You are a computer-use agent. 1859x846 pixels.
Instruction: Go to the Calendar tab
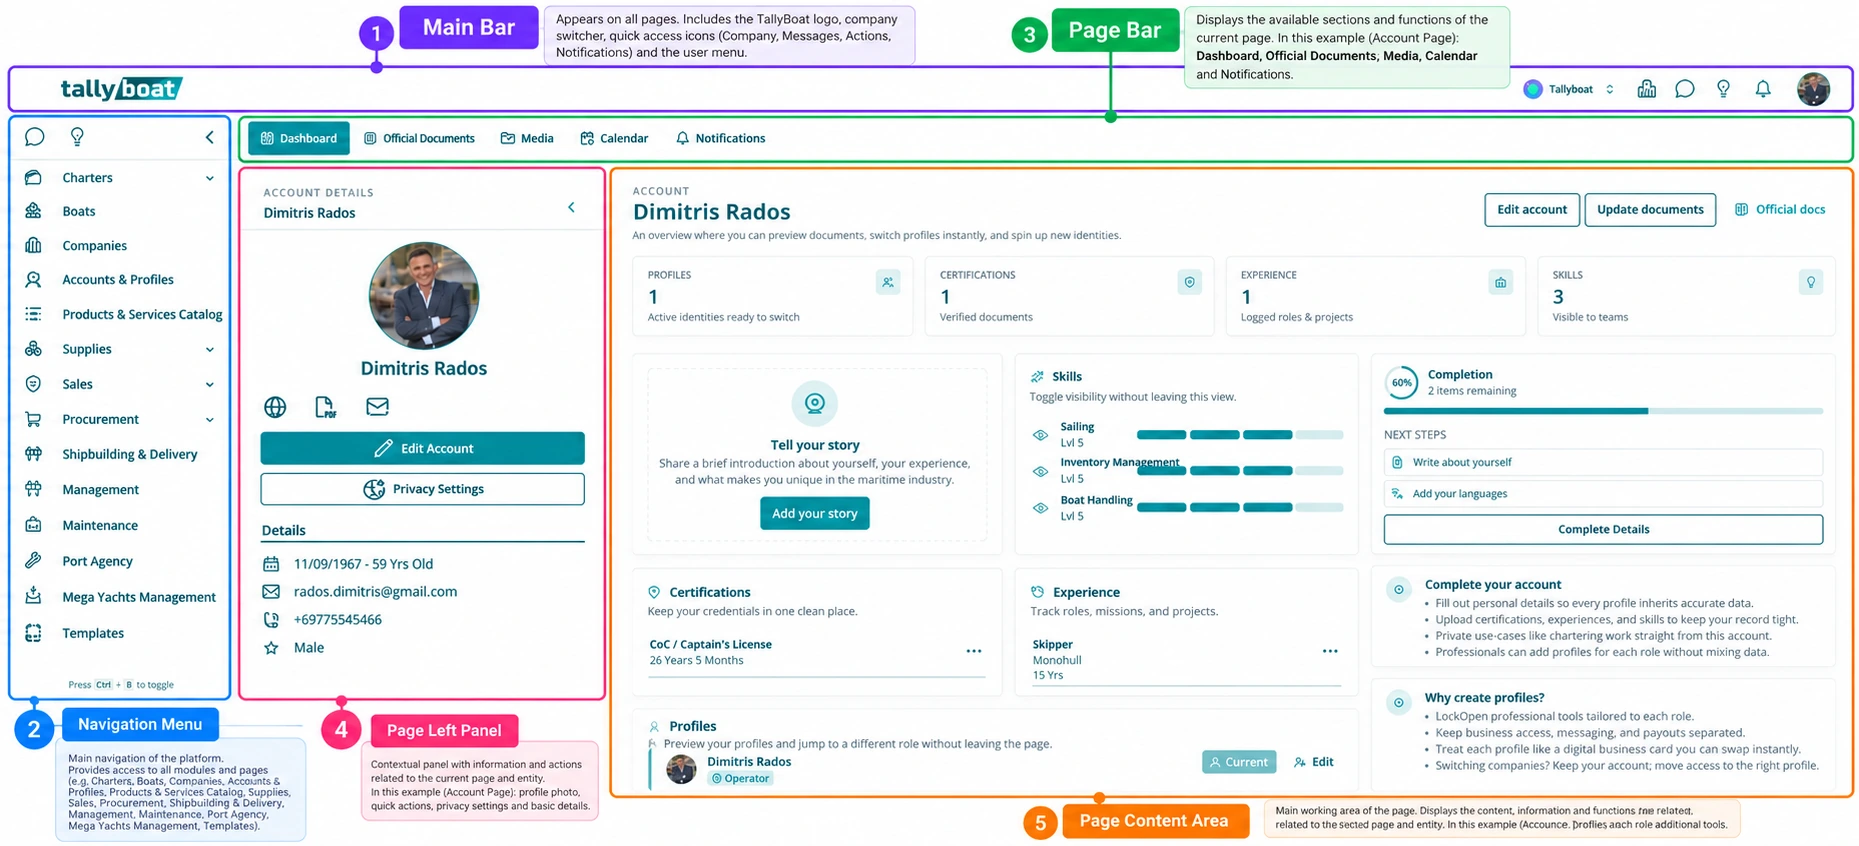(x=614, y=138)
